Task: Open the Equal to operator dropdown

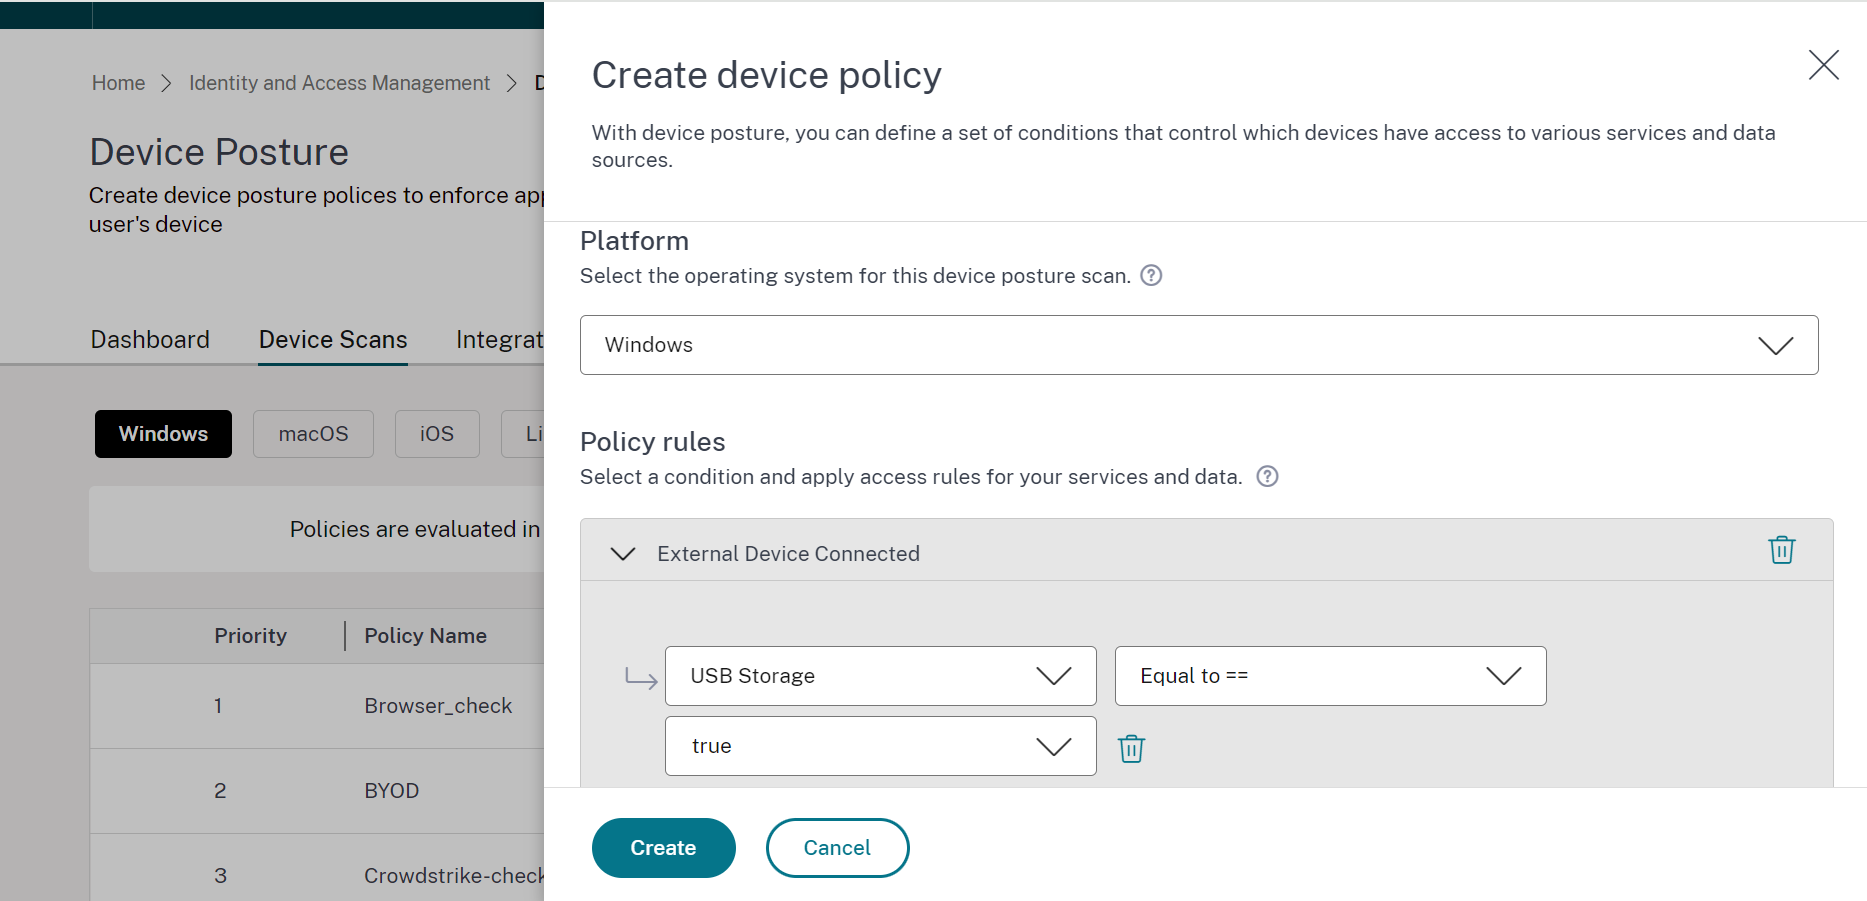Action: coord(1330,676)
